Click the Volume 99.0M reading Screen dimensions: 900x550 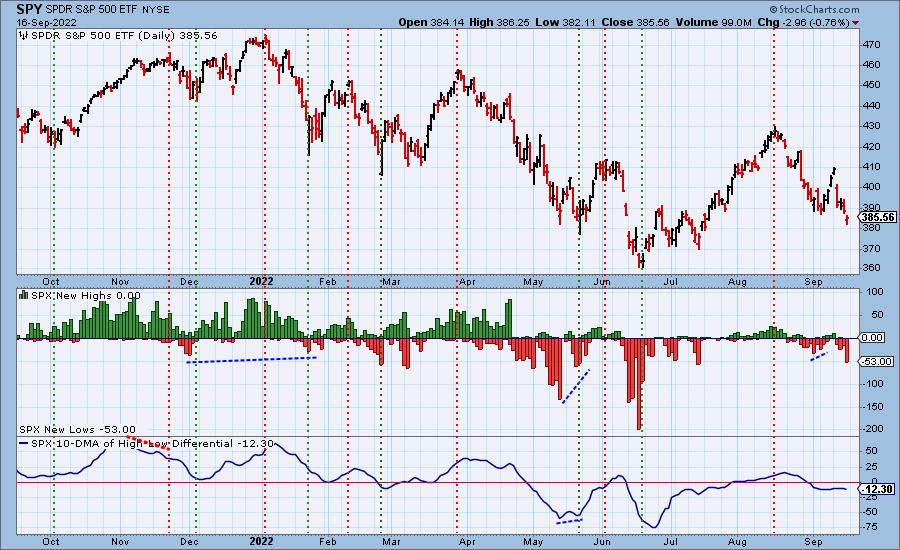pyautogui.click(x=713, y=22)
